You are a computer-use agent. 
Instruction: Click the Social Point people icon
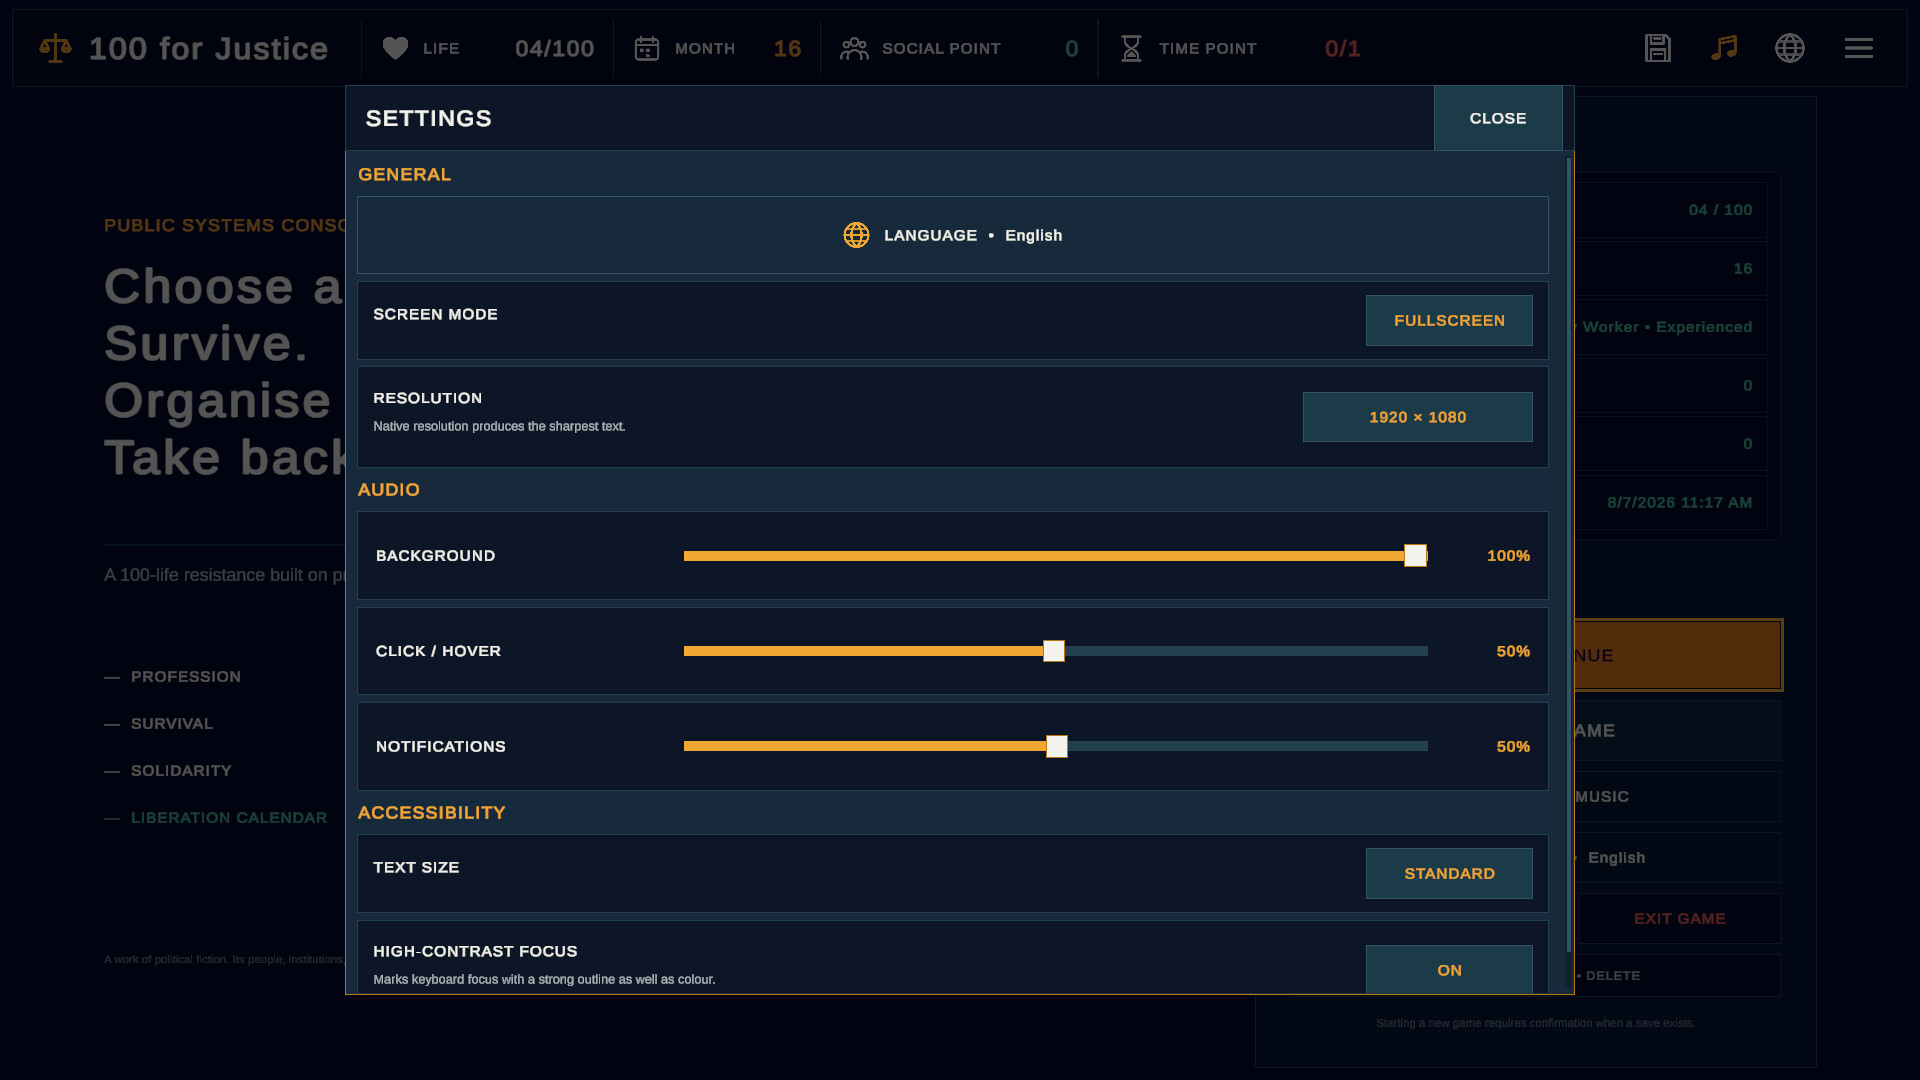854,48
